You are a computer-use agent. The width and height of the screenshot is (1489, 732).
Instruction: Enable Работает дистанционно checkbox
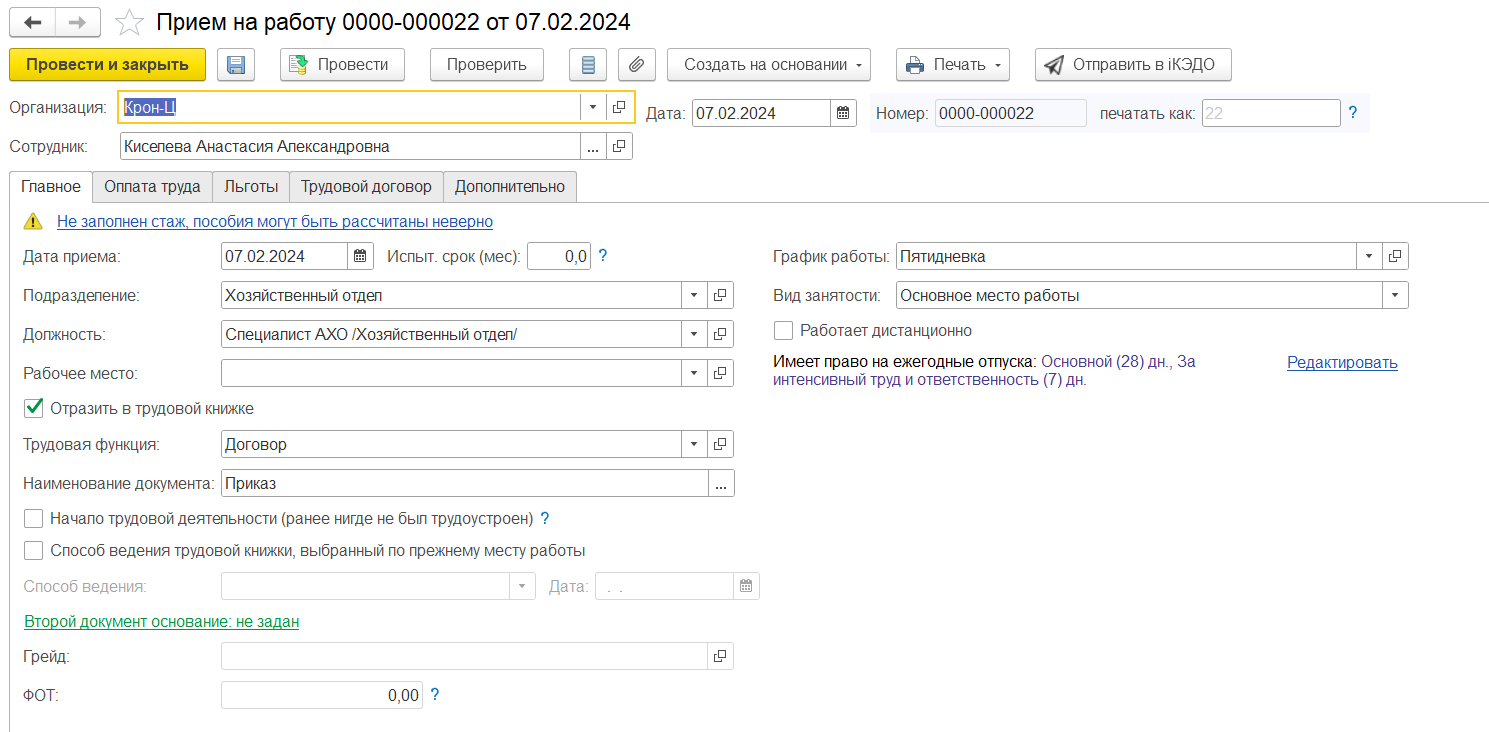tap(784, 330)
